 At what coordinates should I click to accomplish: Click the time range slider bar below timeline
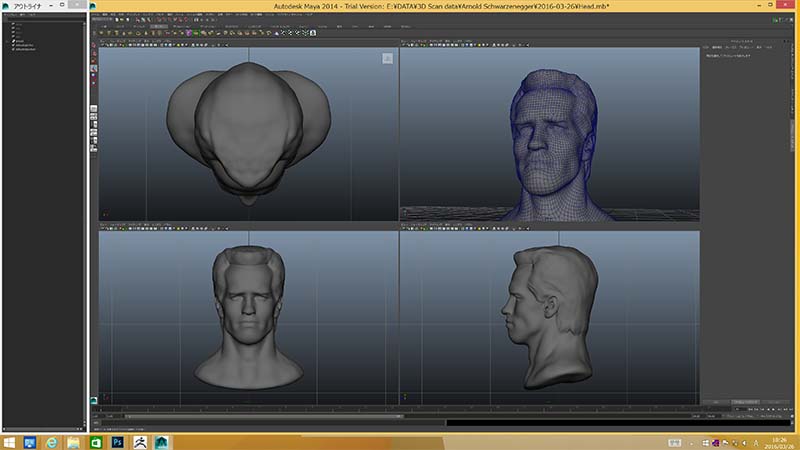pyautogui.click(x=400, y=415)
